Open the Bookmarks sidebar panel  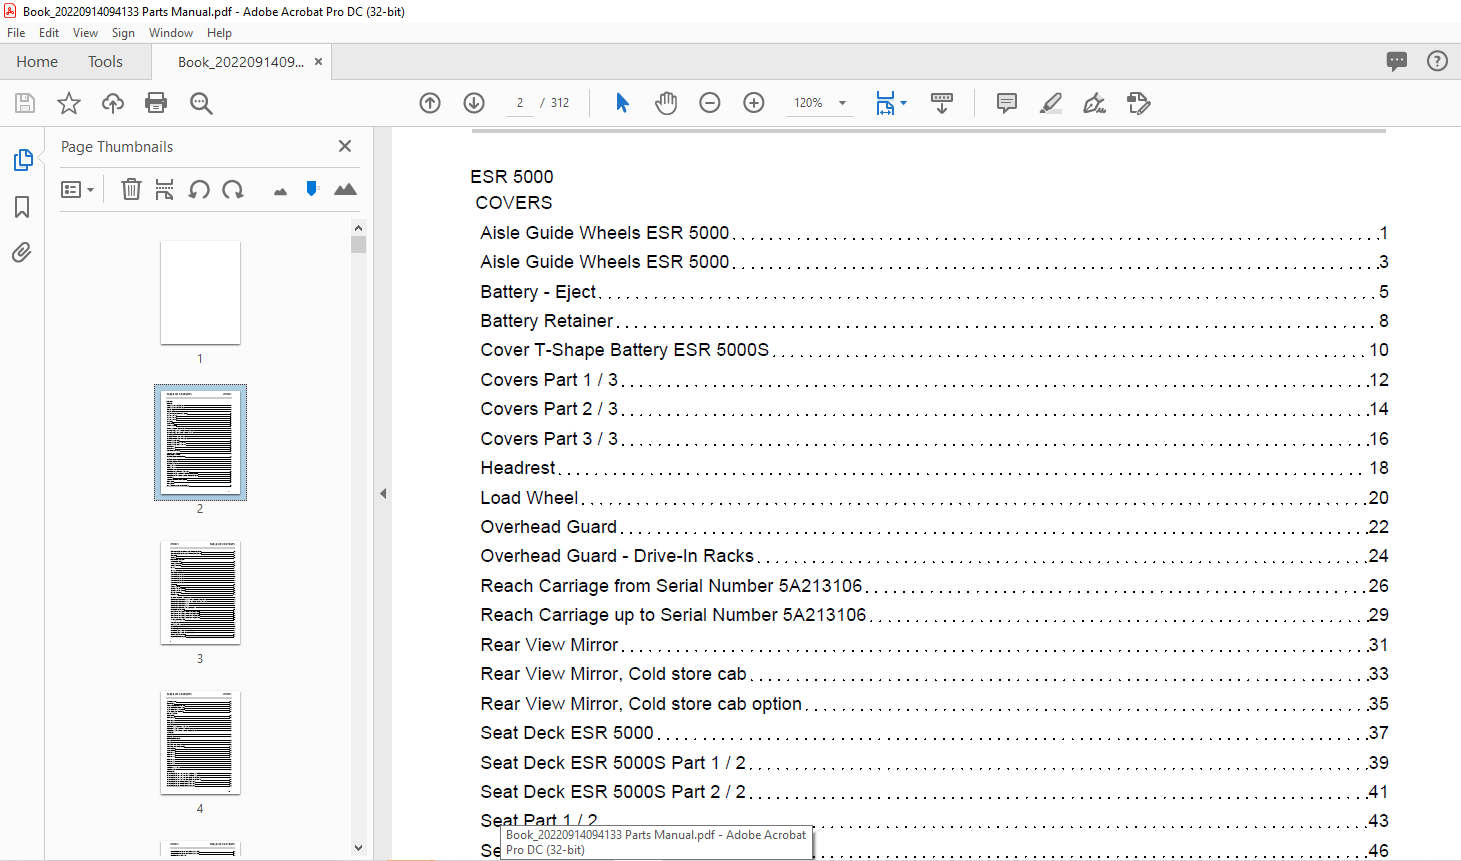pos(22,207)
